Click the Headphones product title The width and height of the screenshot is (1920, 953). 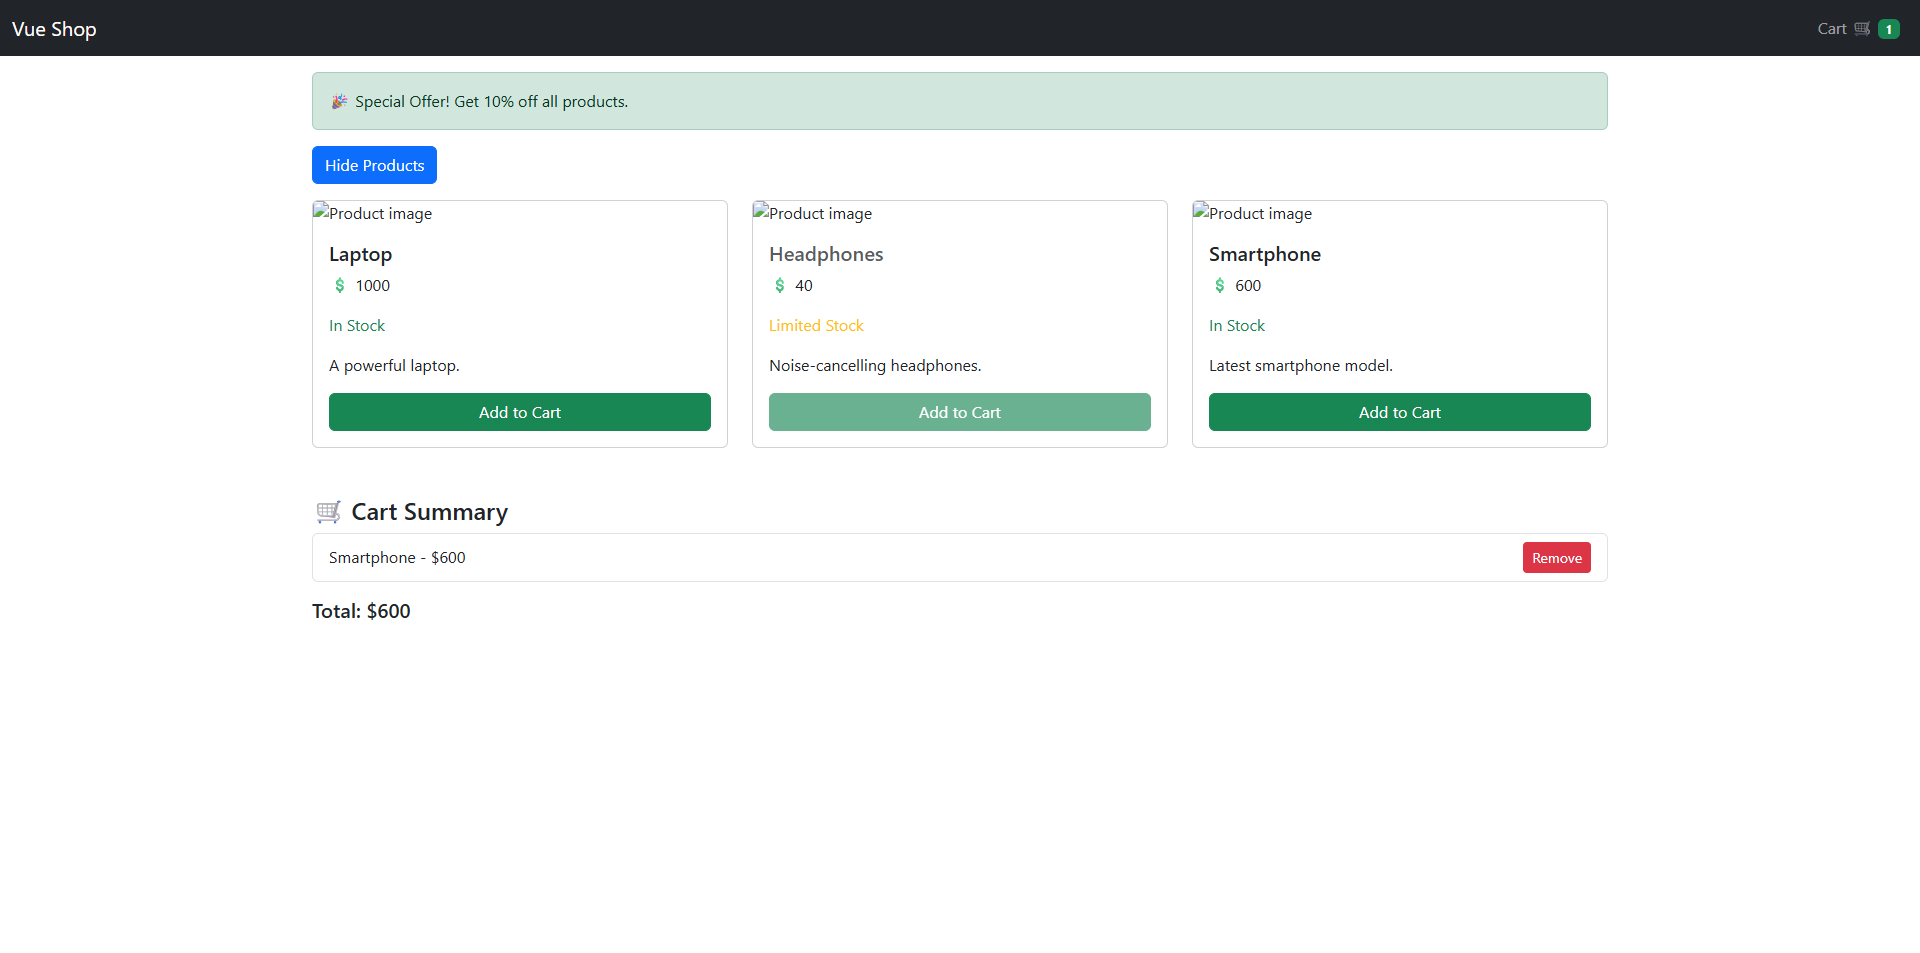826,254
